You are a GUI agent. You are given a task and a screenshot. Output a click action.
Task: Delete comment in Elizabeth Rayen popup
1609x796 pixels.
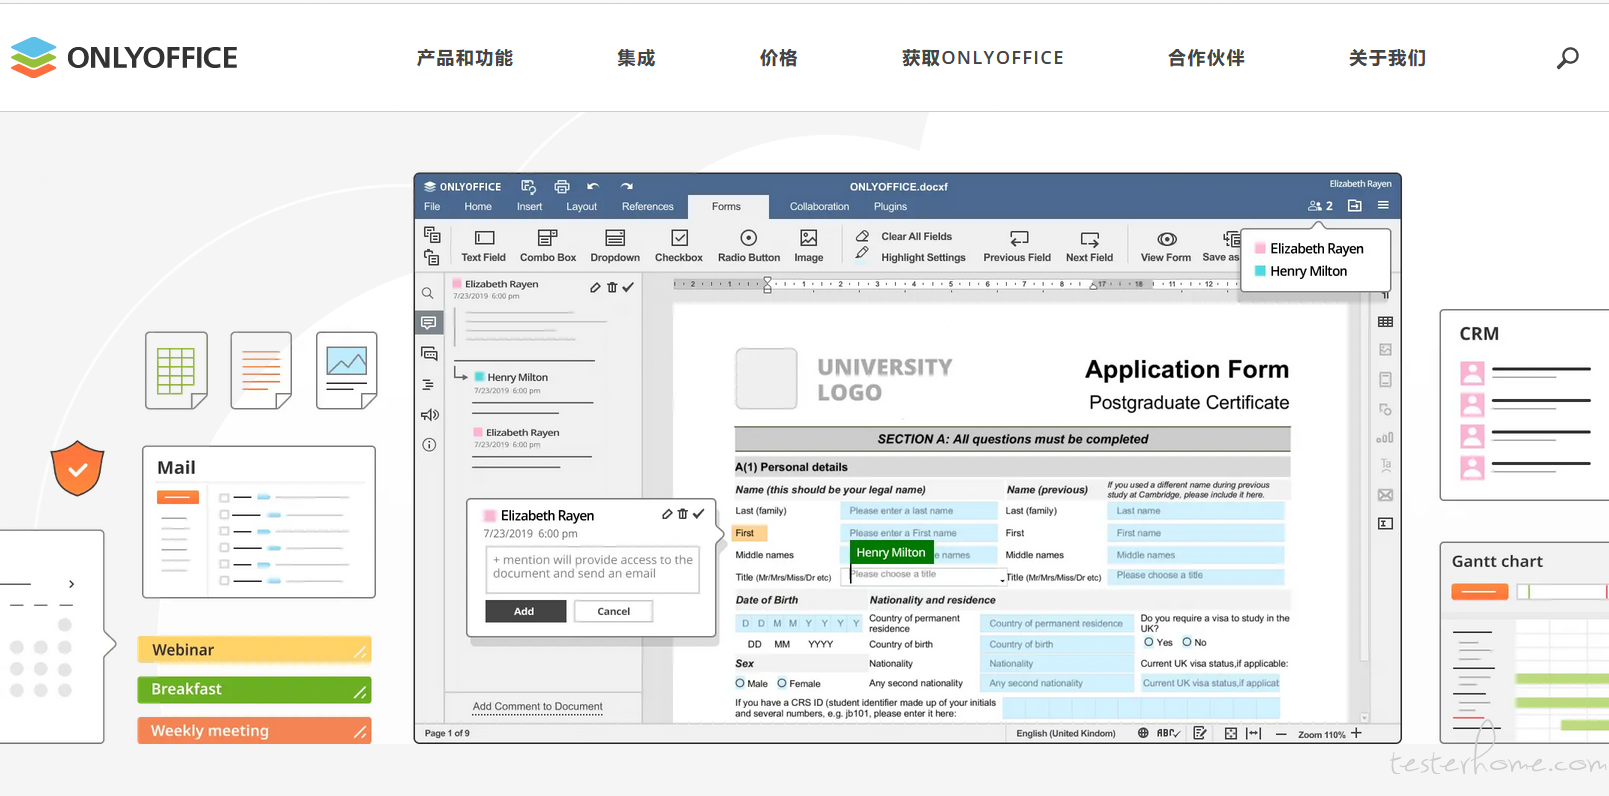click(x=683, y=514)
